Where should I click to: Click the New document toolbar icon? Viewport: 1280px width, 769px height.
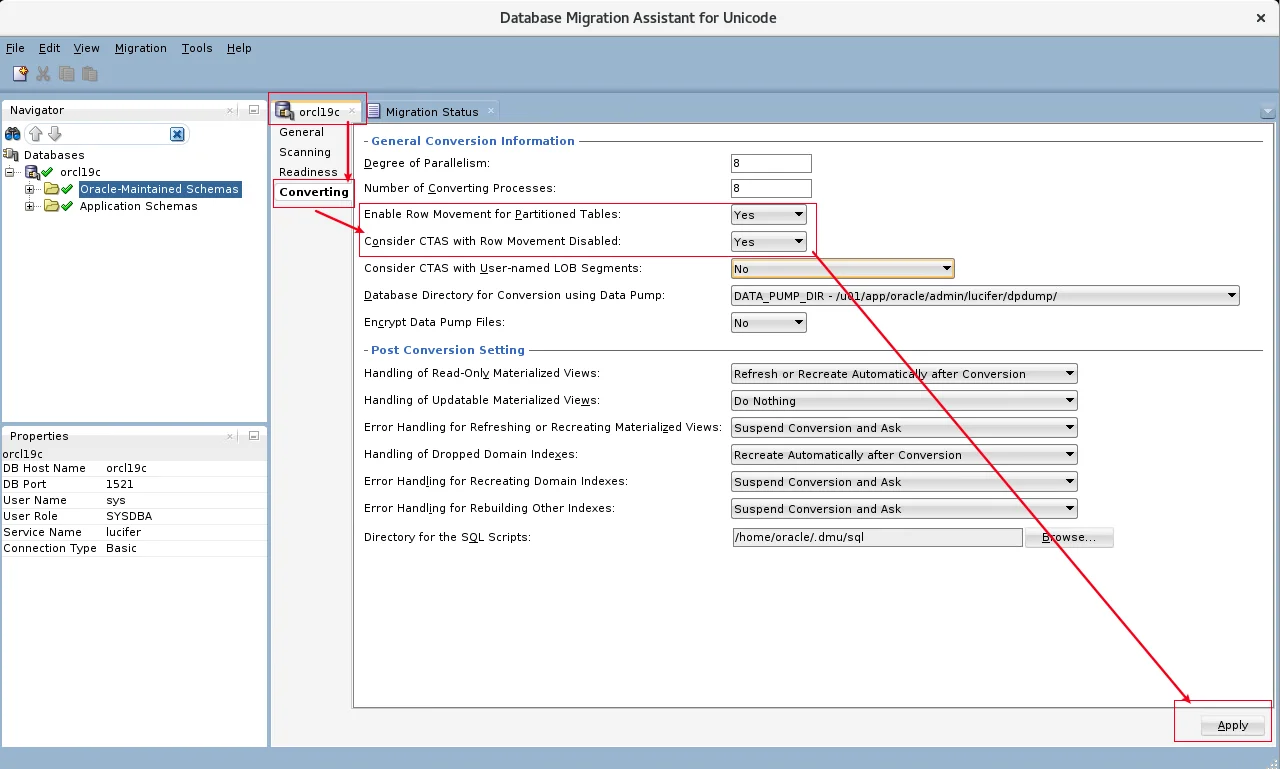20,74
